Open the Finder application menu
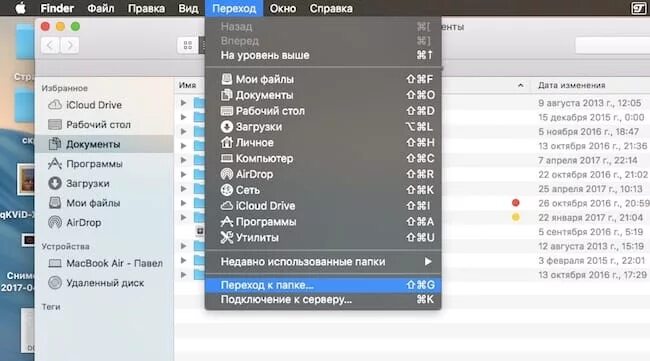The height and width of the screenshot is (361, 650). pos(57,8)
